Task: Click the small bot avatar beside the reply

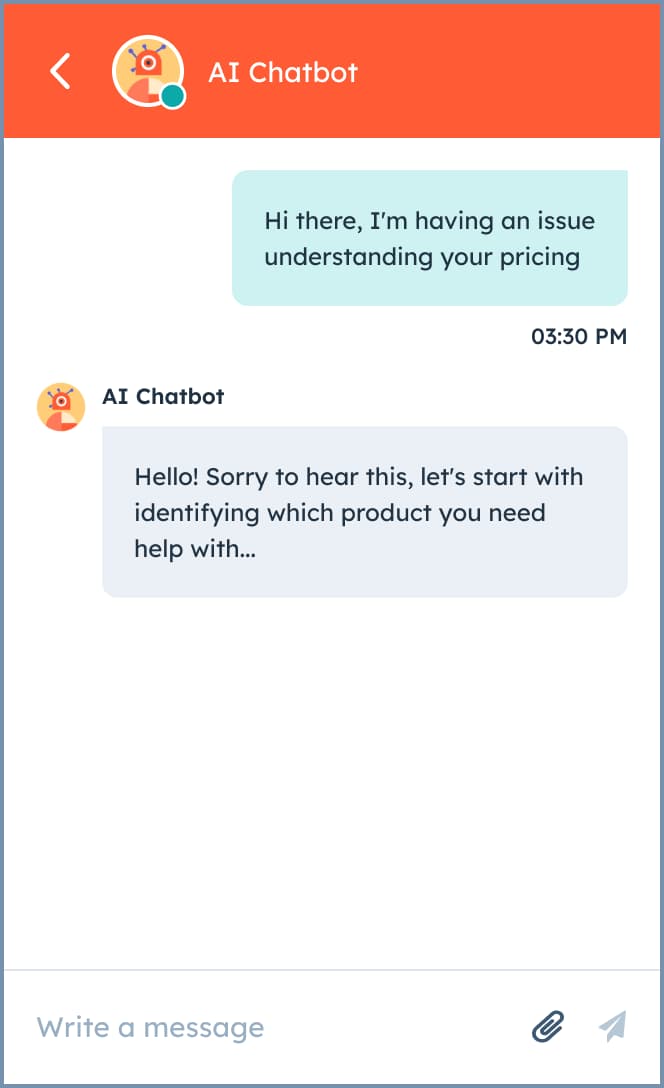Action: pos(61,406)
